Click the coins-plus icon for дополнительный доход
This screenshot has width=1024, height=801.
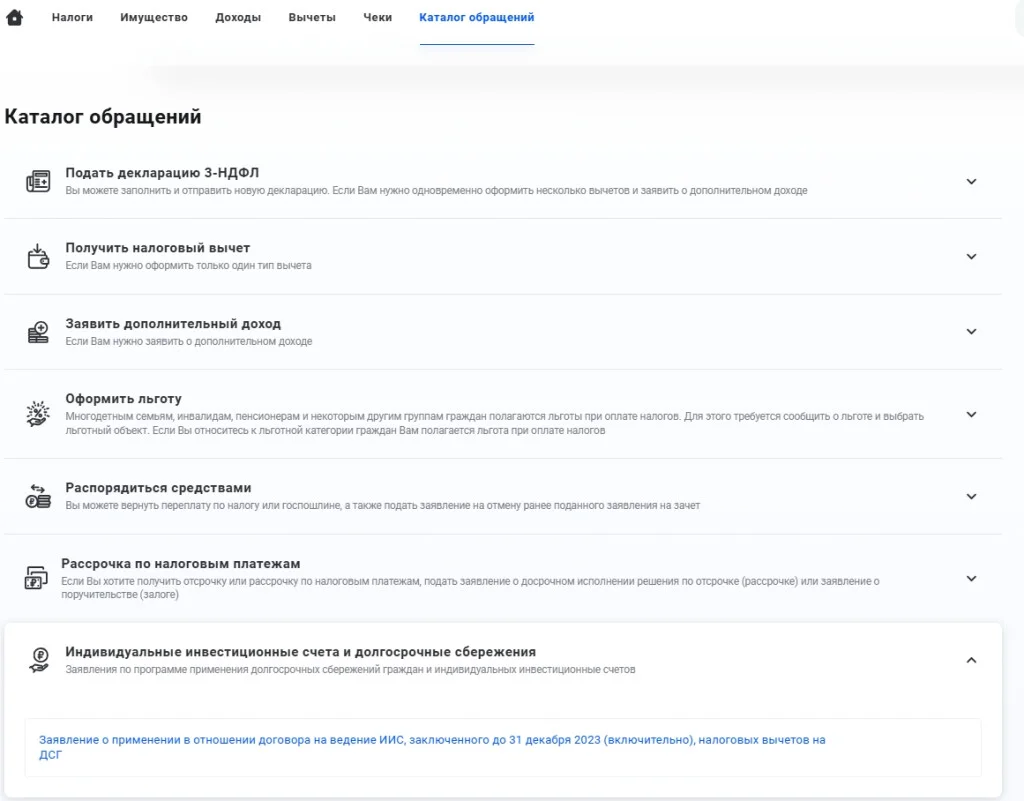point(38,332)
